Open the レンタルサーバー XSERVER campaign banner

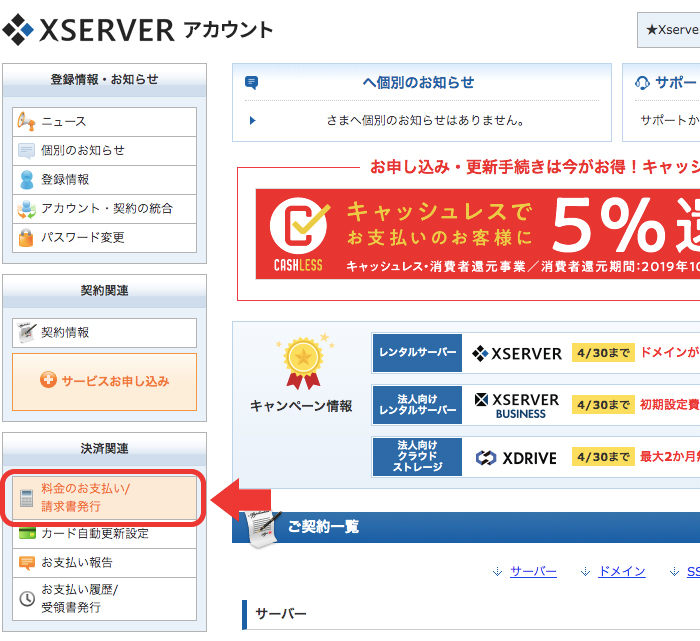pos(536,353)
